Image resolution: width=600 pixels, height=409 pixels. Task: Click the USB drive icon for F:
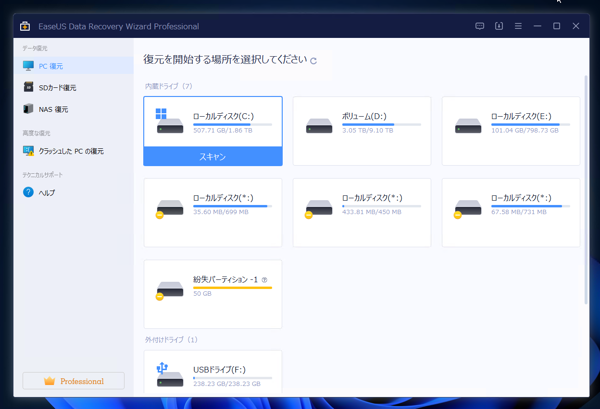coord(170,374)
